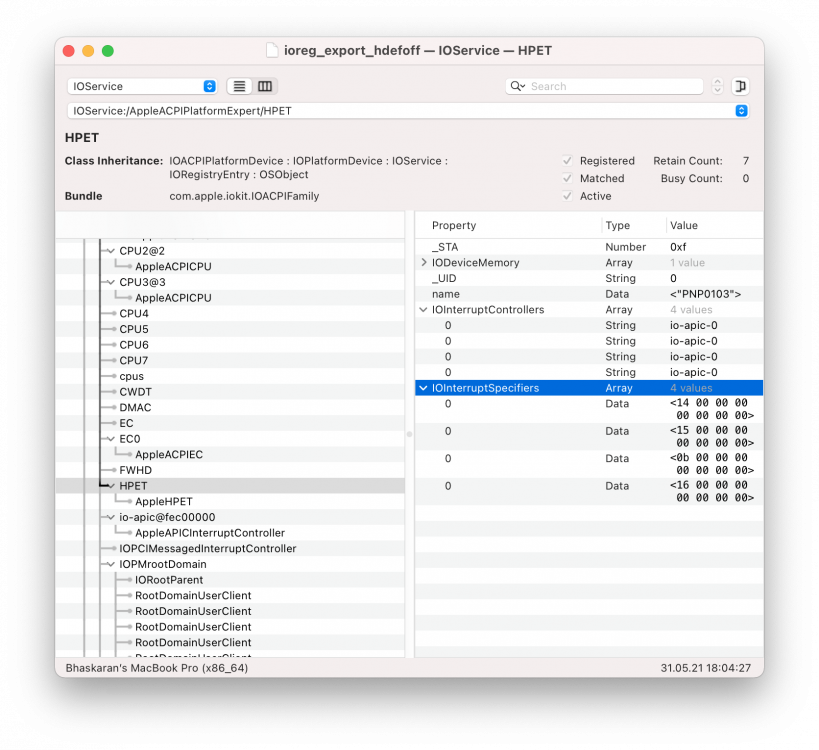Collapse the IOInterruptSpecifiers property
Screen dimensions: 819x750
424,388
